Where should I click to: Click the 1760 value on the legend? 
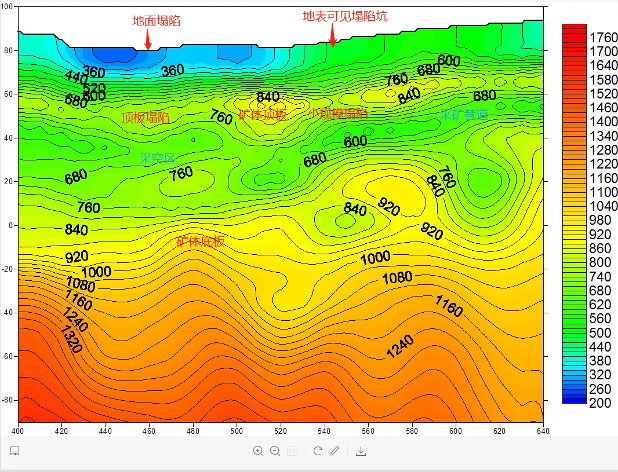coord(603,37)
